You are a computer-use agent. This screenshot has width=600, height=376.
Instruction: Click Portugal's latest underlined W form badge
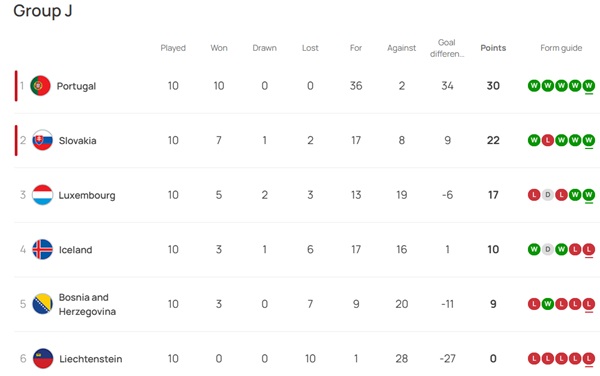[589, 86]
